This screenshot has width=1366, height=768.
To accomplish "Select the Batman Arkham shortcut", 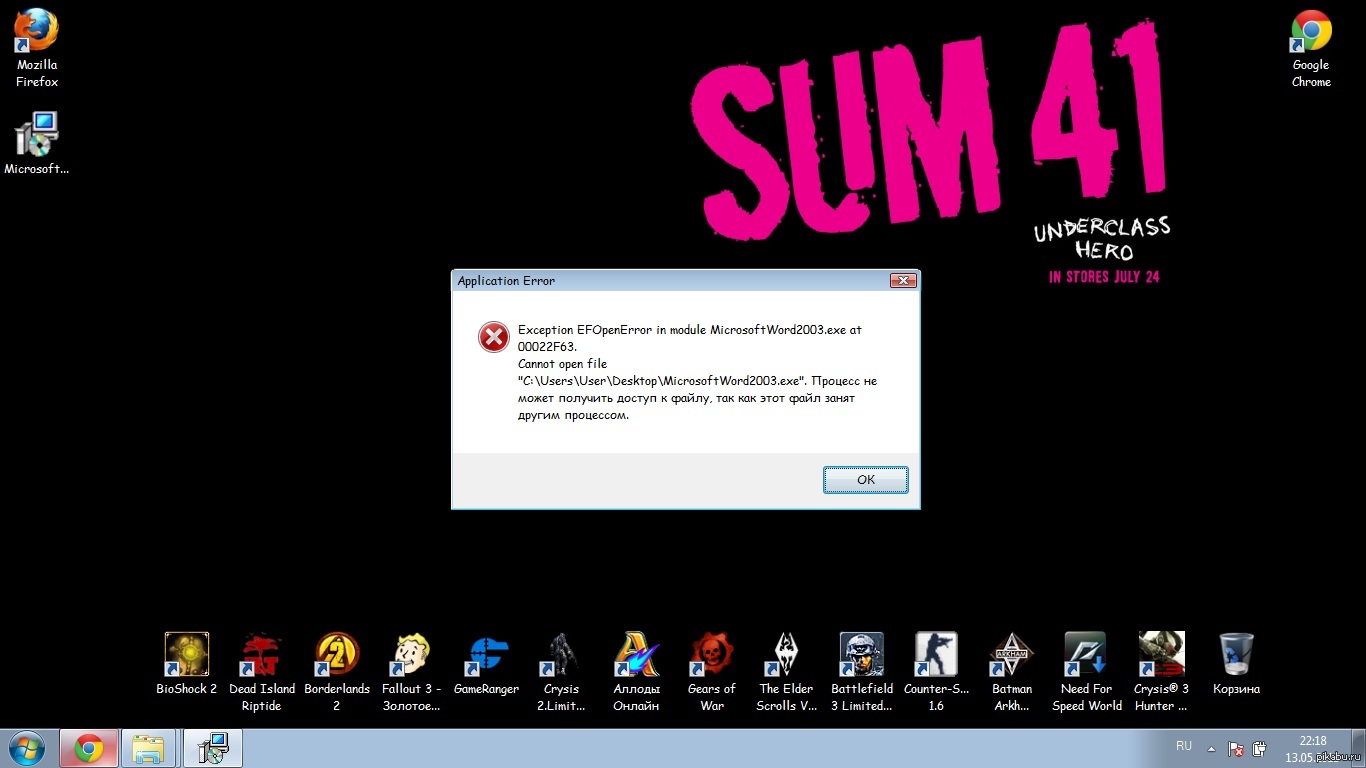I will [x=1012, y=672].
